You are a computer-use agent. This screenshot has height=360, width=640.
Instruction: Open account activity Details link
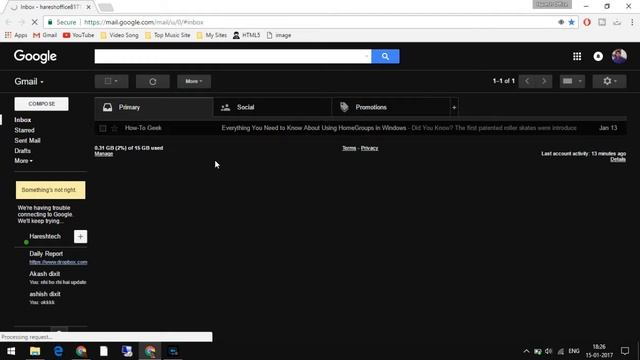tap(618, 159)
